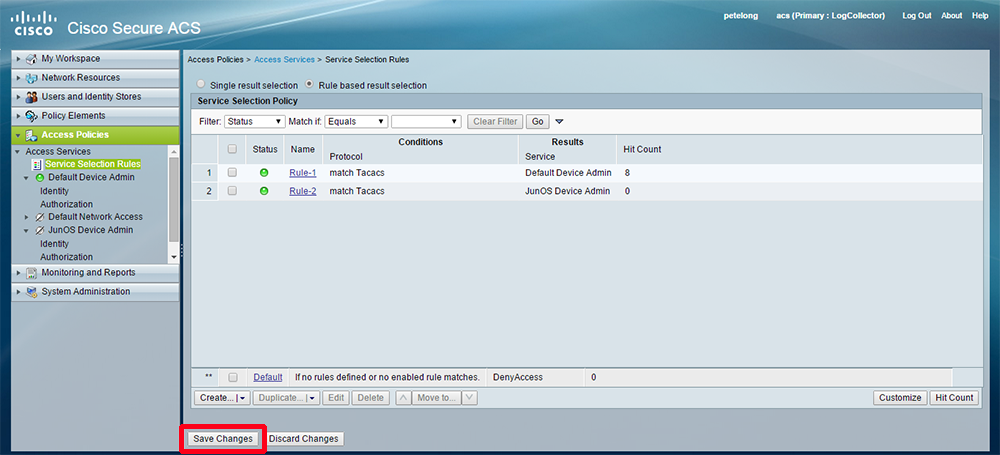Click the Customize button
1000x455 pixels.
pyautogui.click(x=900, y=398)
